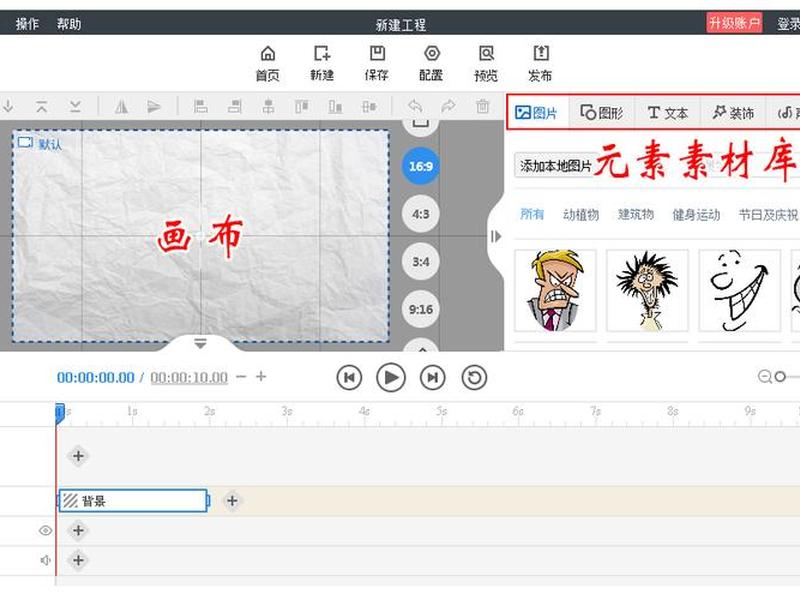
Task: Filter images by 健身运动 category
Action: (x=696, y=214)
